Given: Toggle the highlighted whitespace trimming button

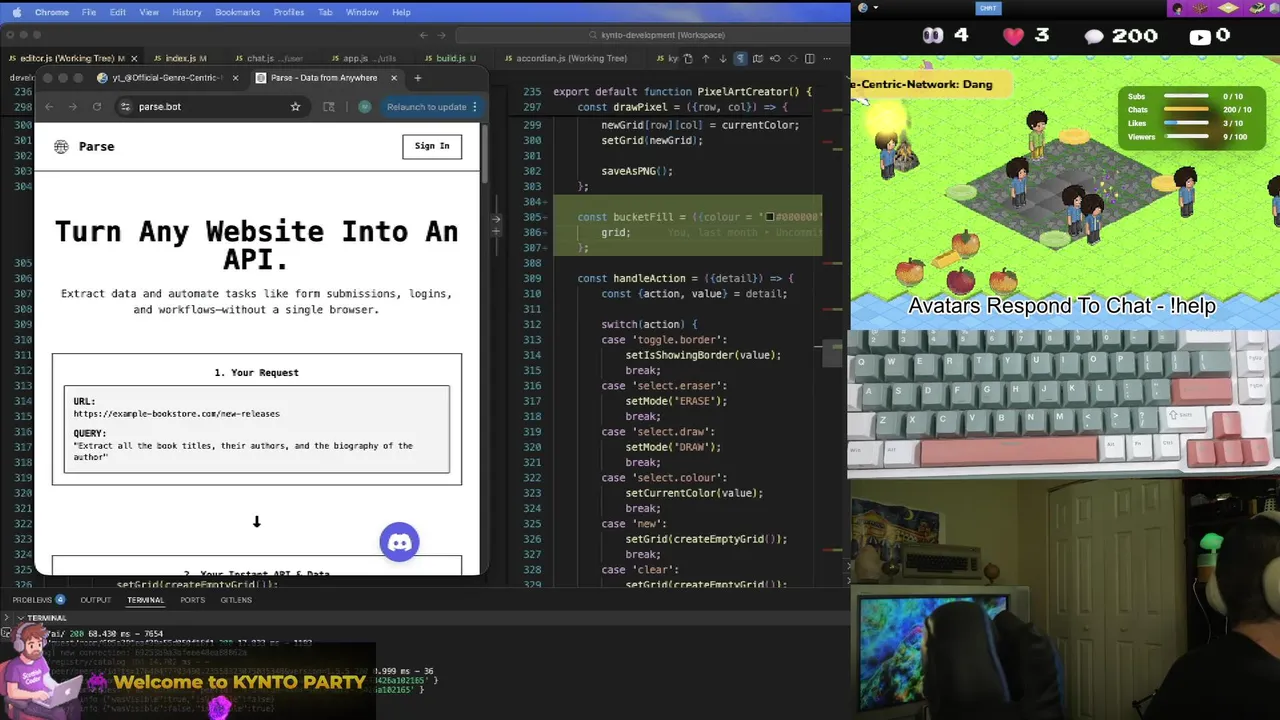Looking at the screenshot, I should 740,58.
